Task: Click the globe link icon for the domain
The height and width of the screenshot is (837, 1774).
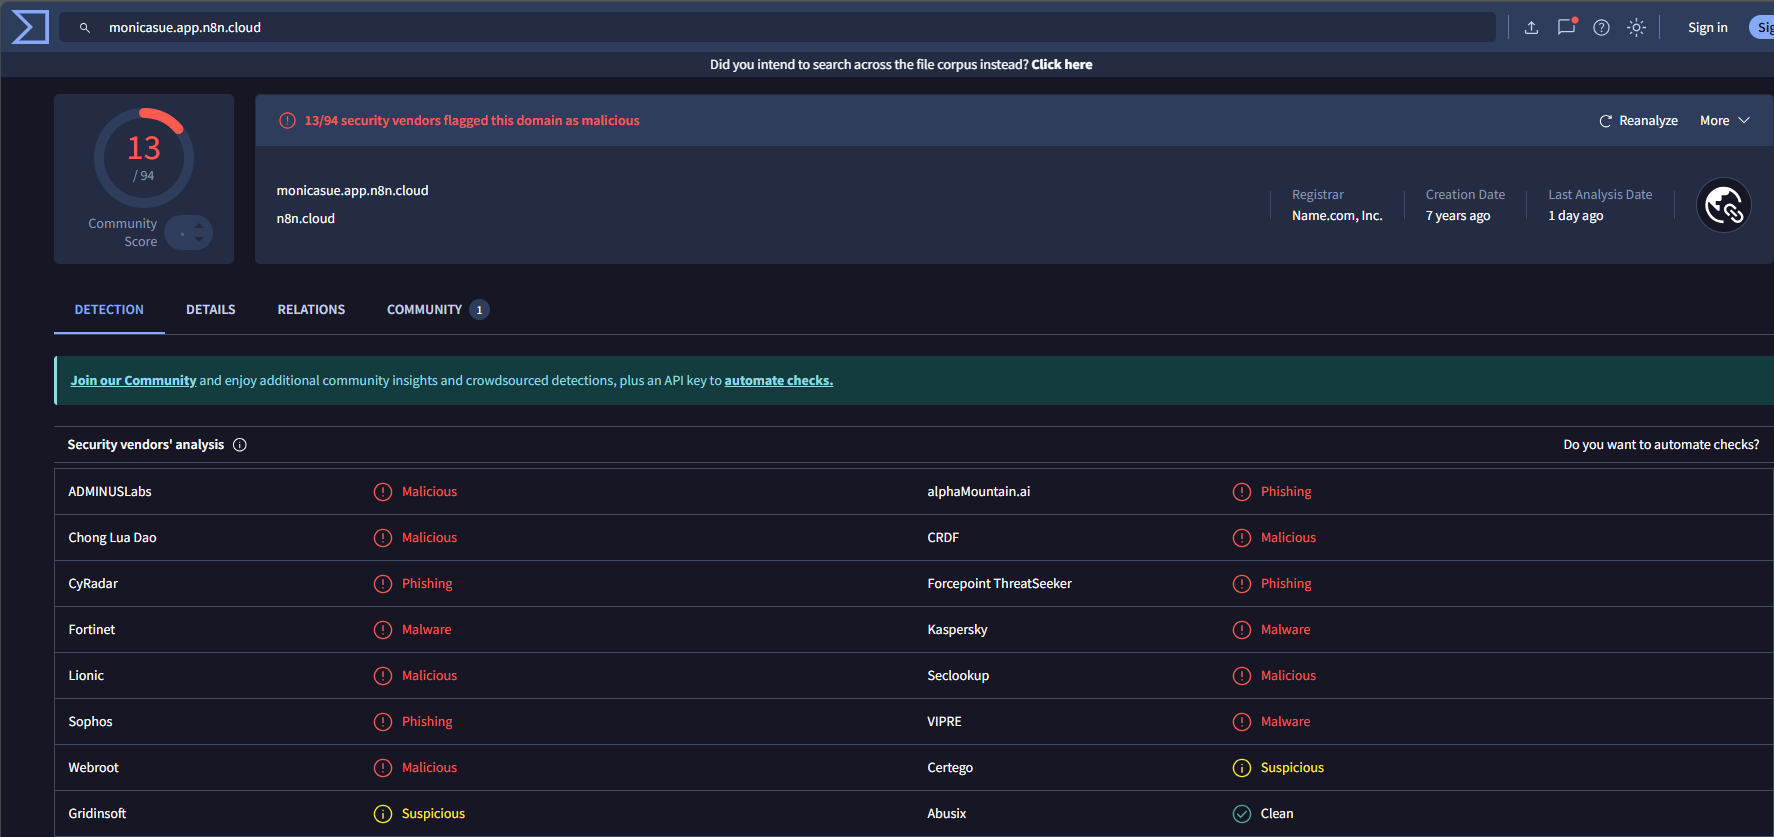Action: (1723, 205)
